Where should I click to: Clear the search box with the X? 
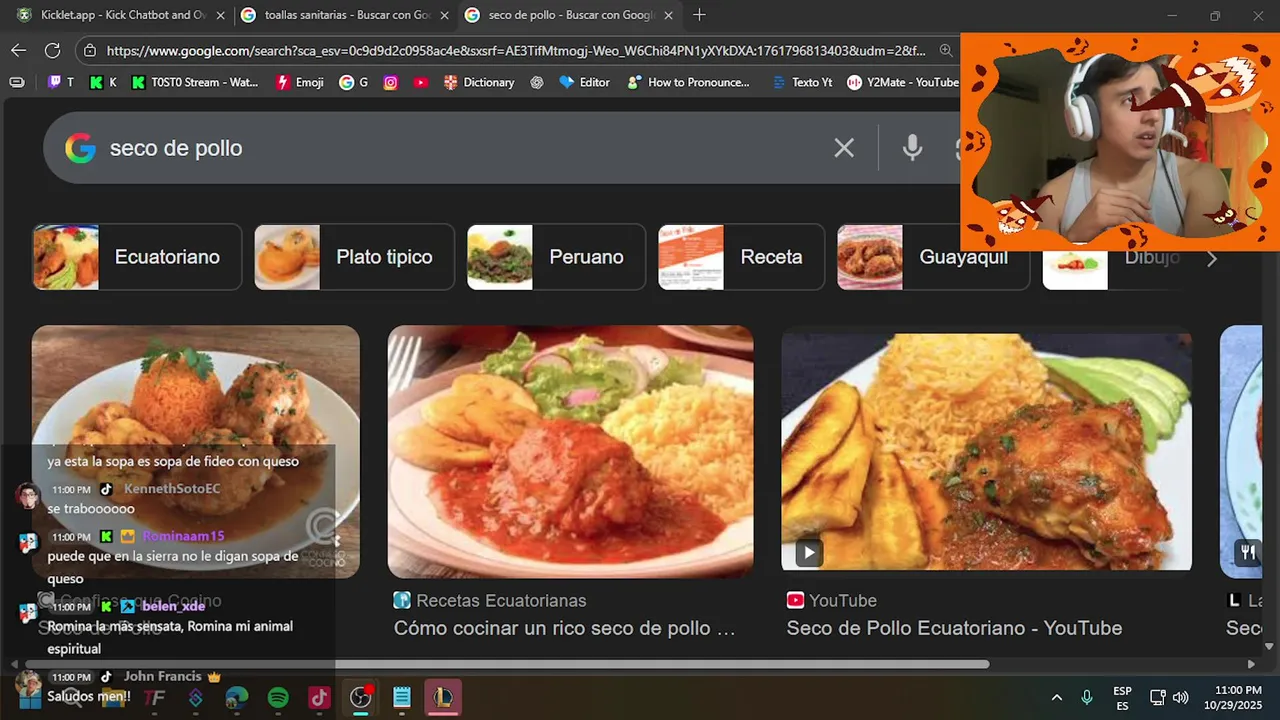click(844, 148)
